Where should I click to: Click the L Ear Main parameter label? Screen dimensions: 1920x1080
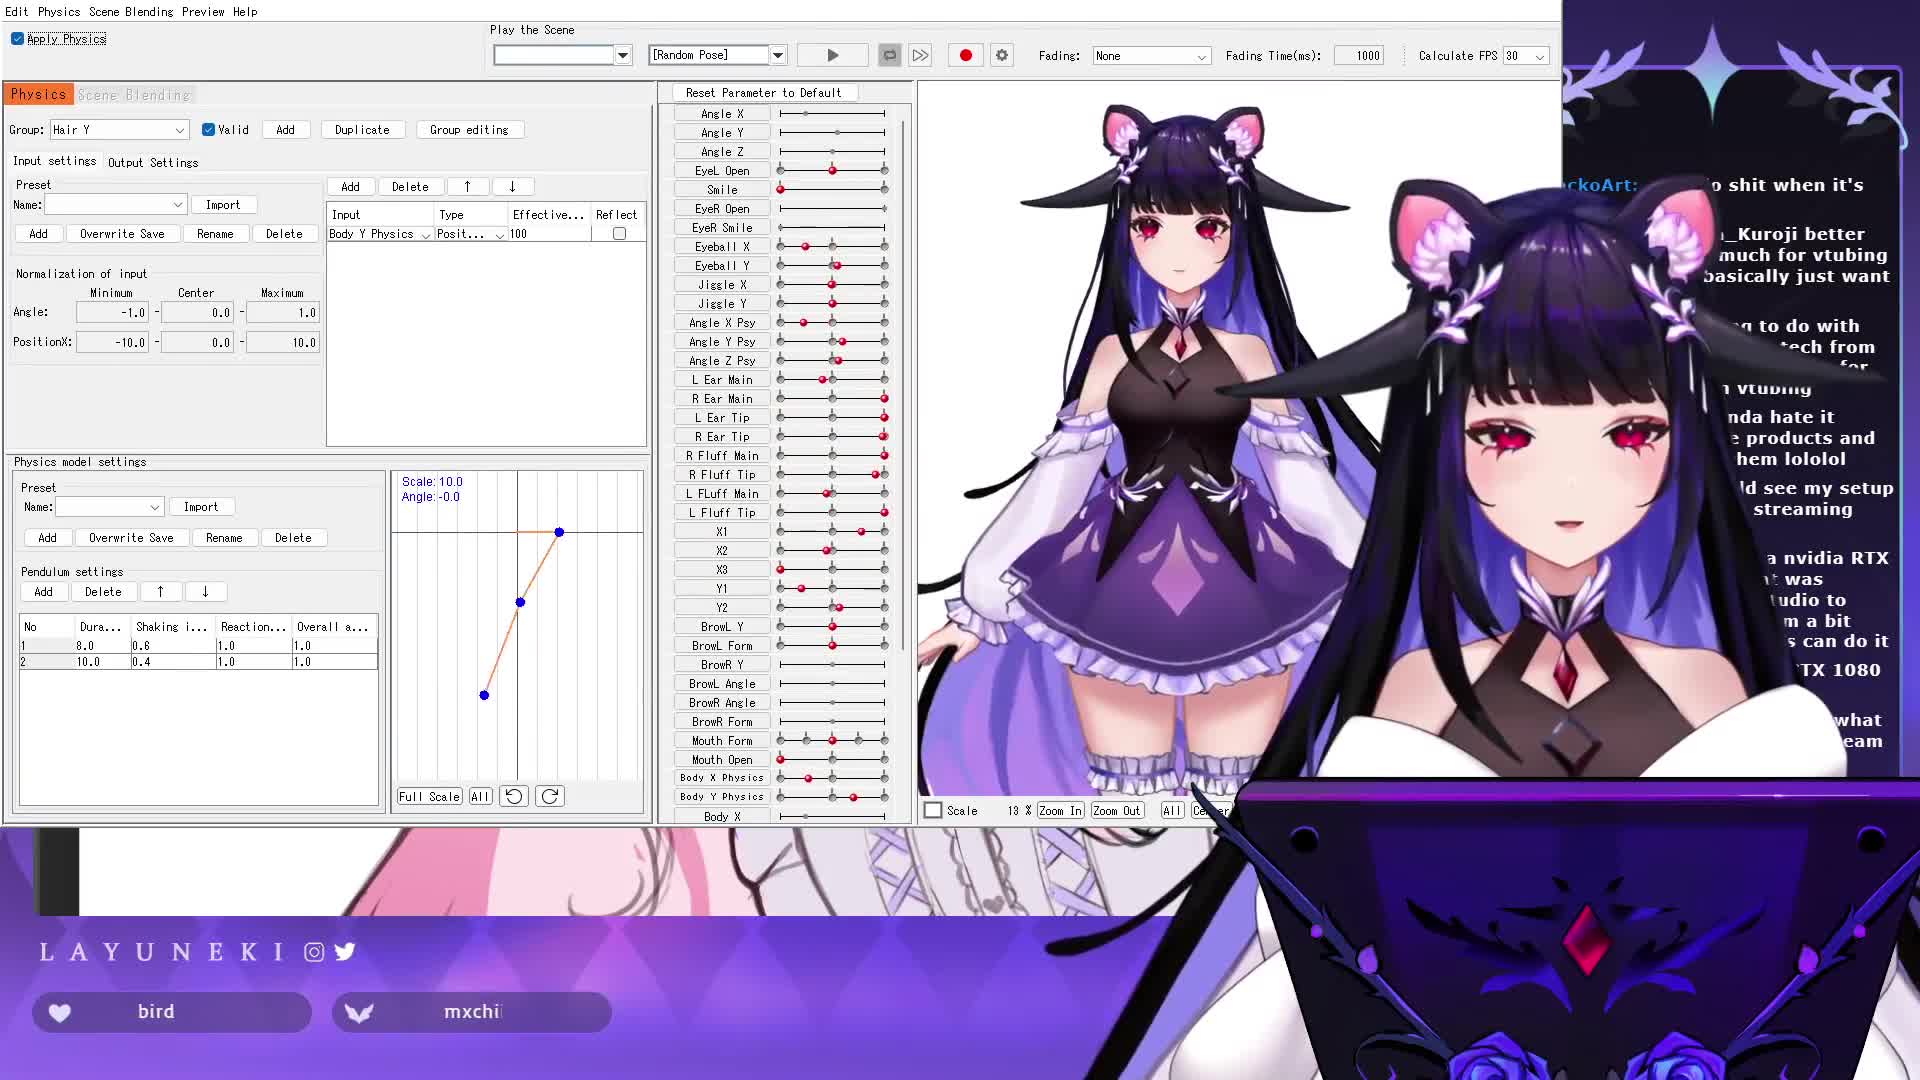pos(722,380)
